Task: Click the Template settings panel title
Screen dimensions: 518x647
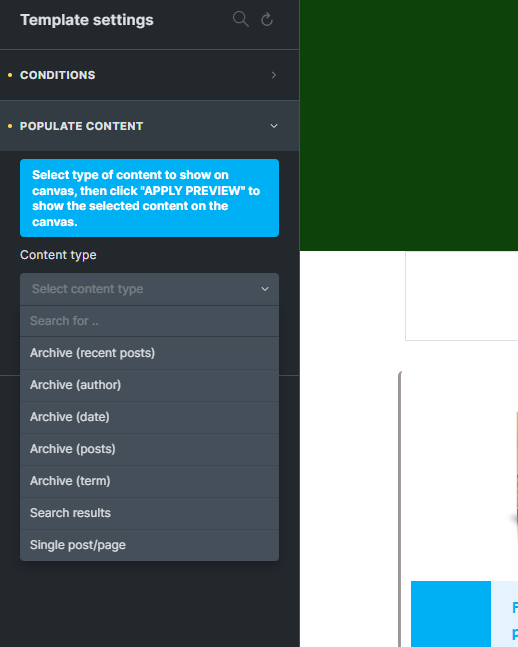Action: [x=87, y=20]
